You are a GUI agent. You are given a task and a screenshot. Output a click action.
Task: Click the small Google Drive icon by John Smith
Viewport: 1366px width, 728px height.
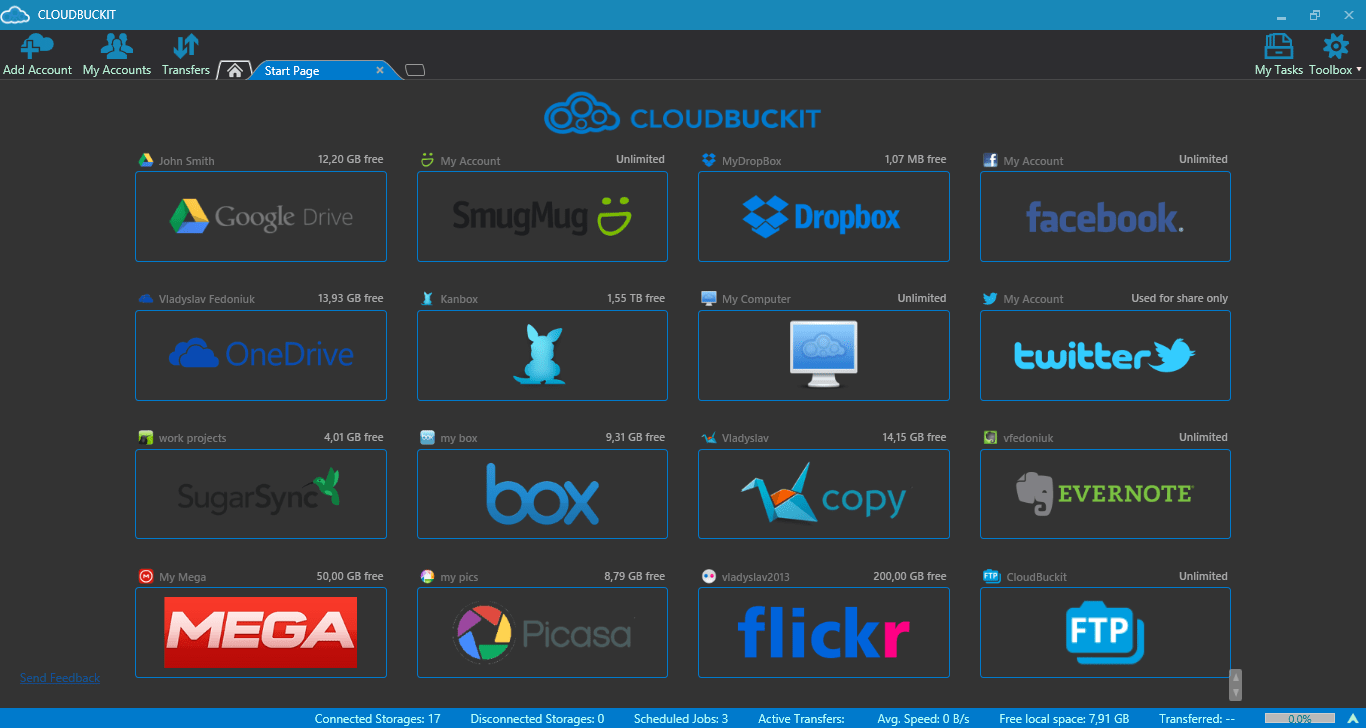pos(145,160)
